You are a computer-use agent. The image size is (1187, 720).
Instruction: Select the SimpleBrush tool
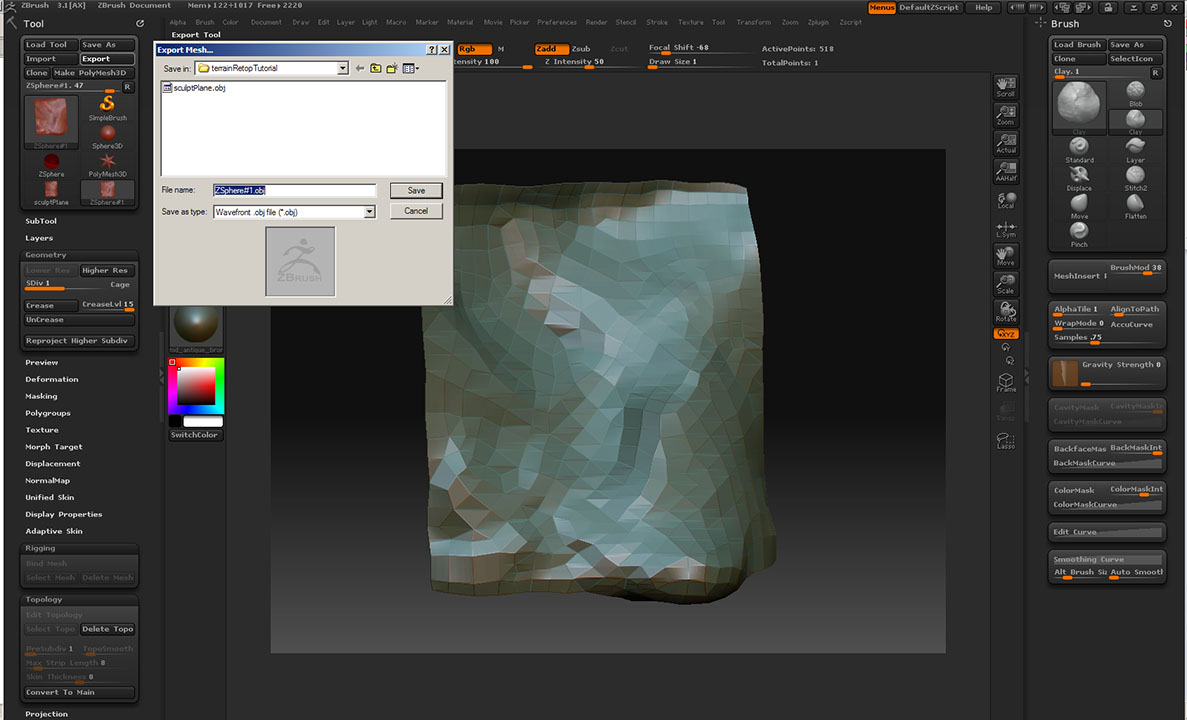(107, 106)
